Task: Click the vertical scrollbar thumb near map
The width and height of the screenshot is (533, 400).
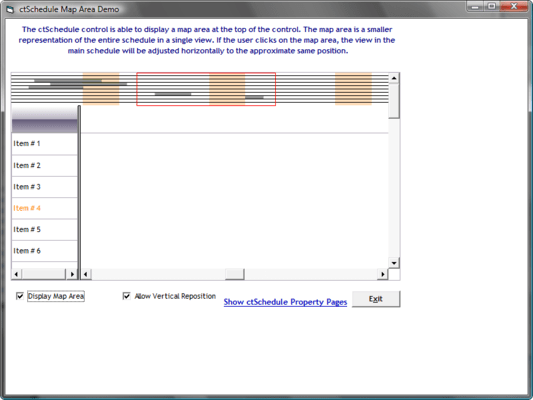Action: coord(394,101)
